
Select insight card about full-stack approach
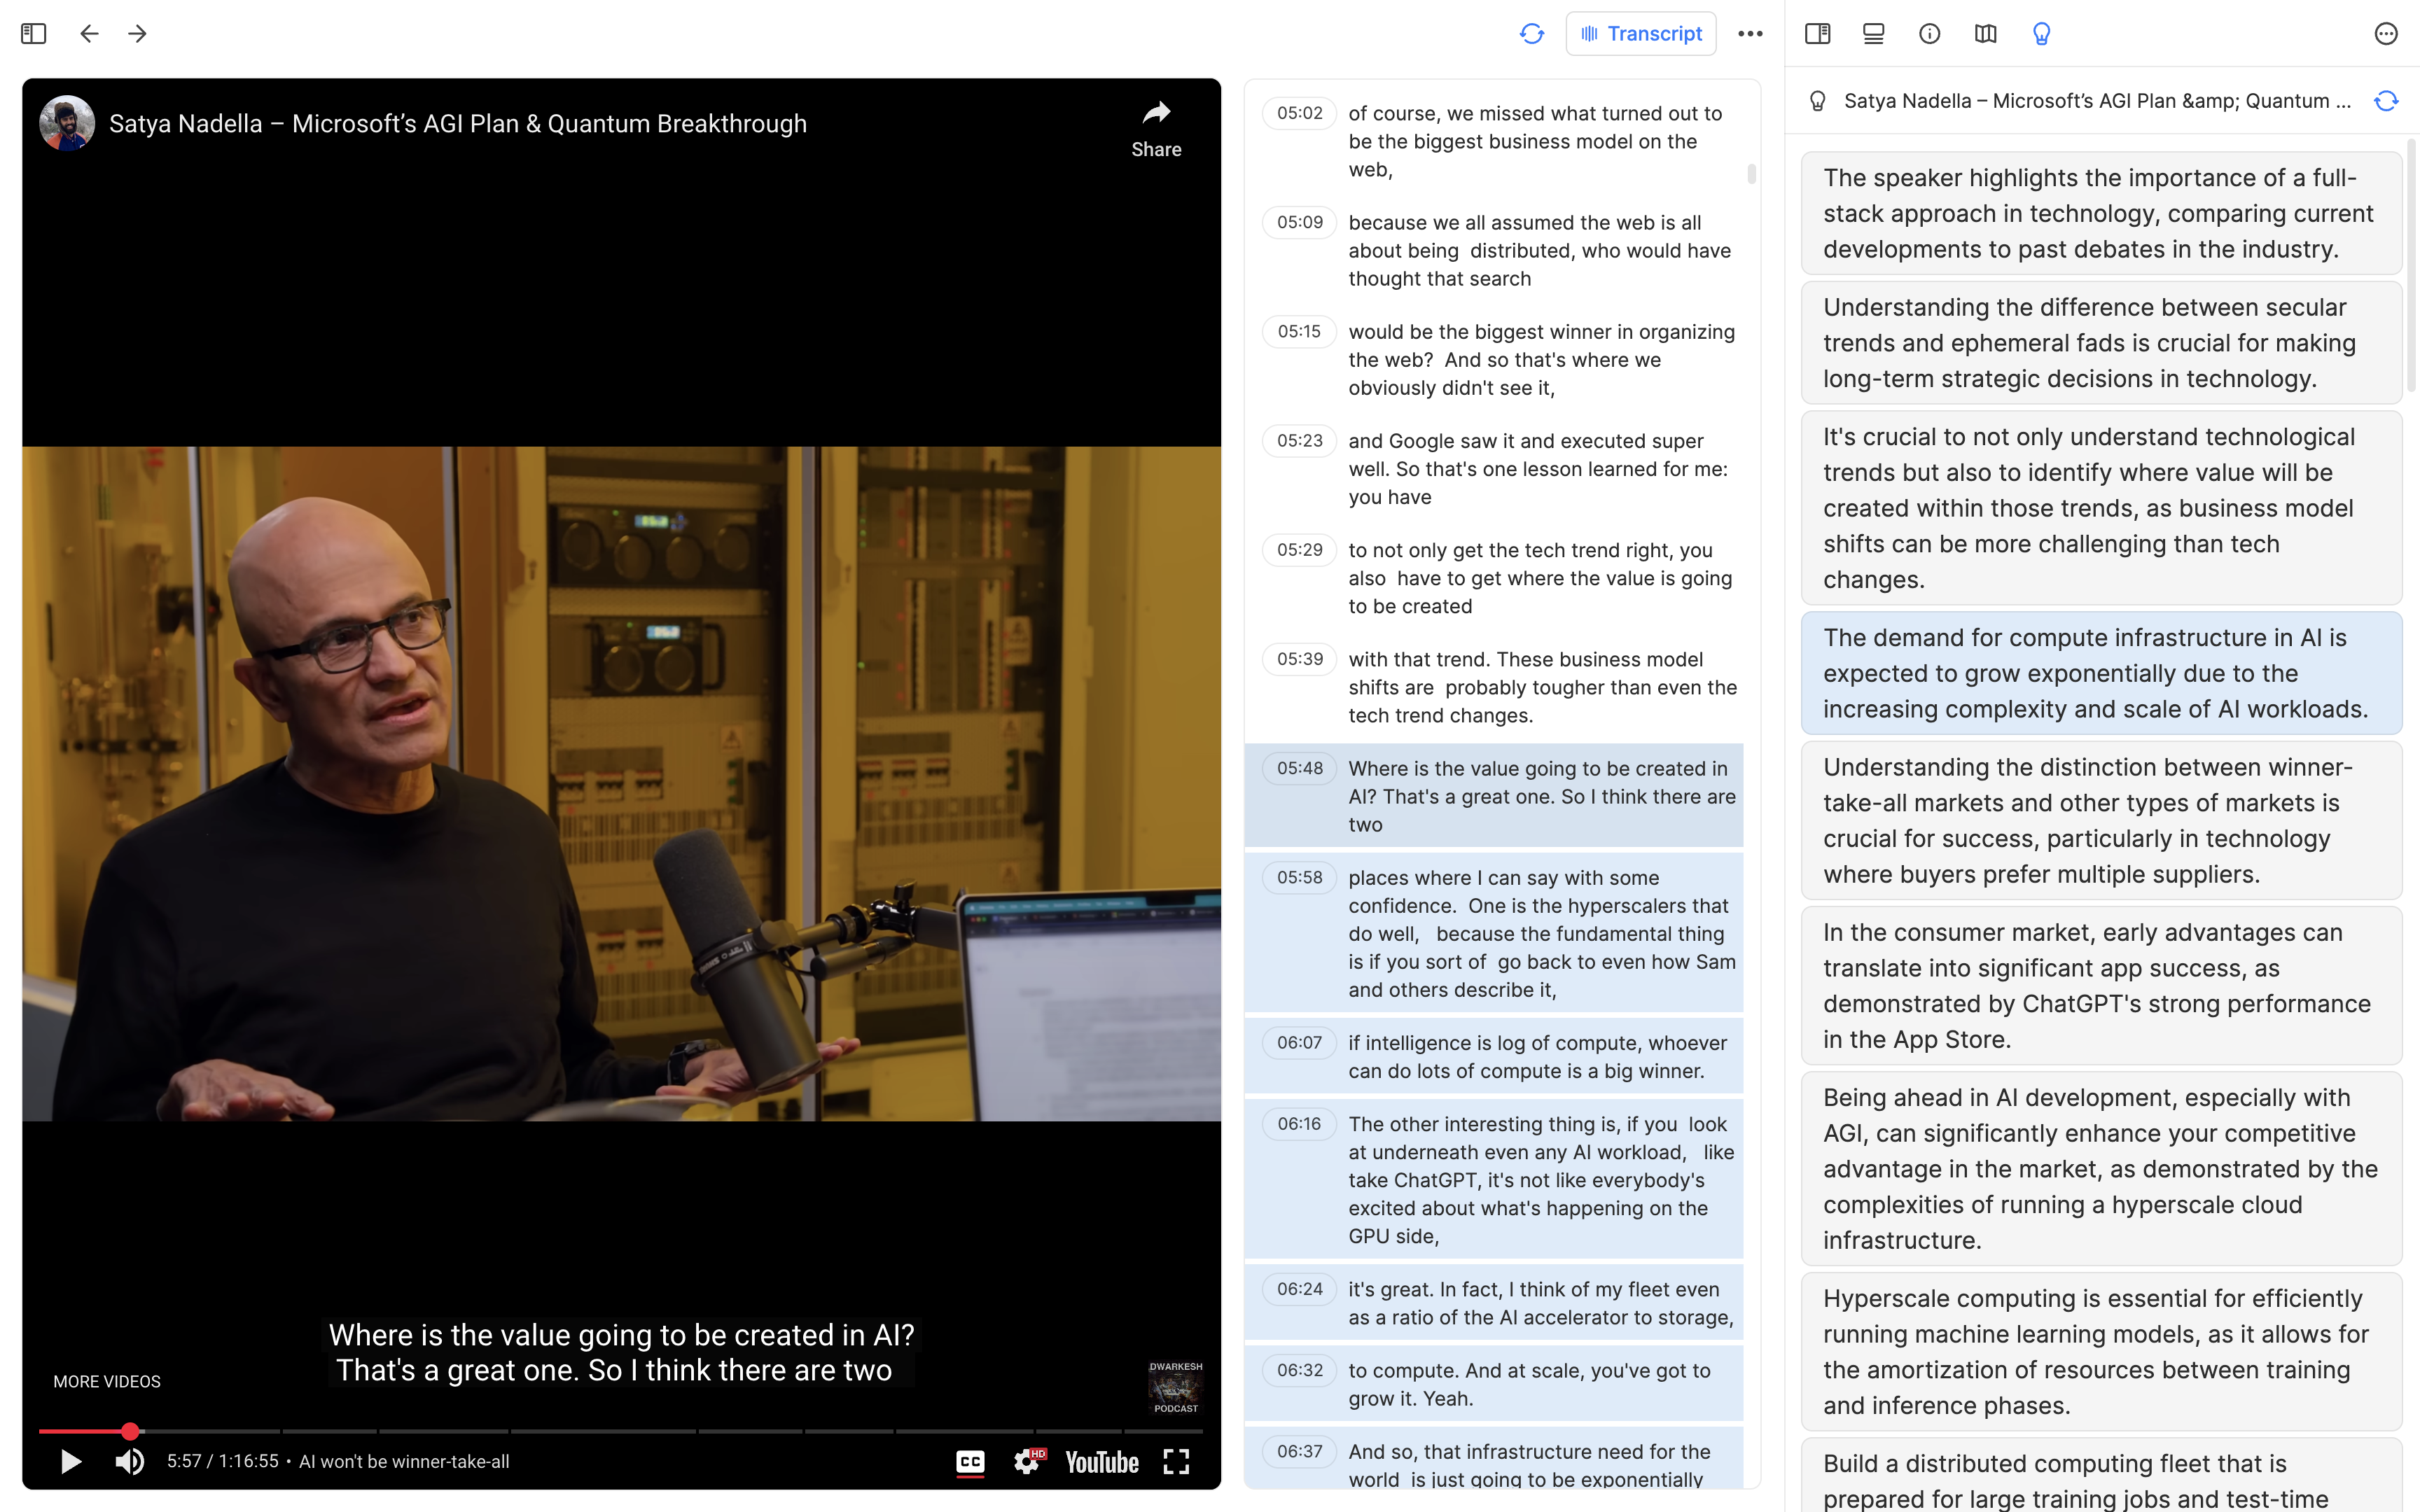[2101, 213]
